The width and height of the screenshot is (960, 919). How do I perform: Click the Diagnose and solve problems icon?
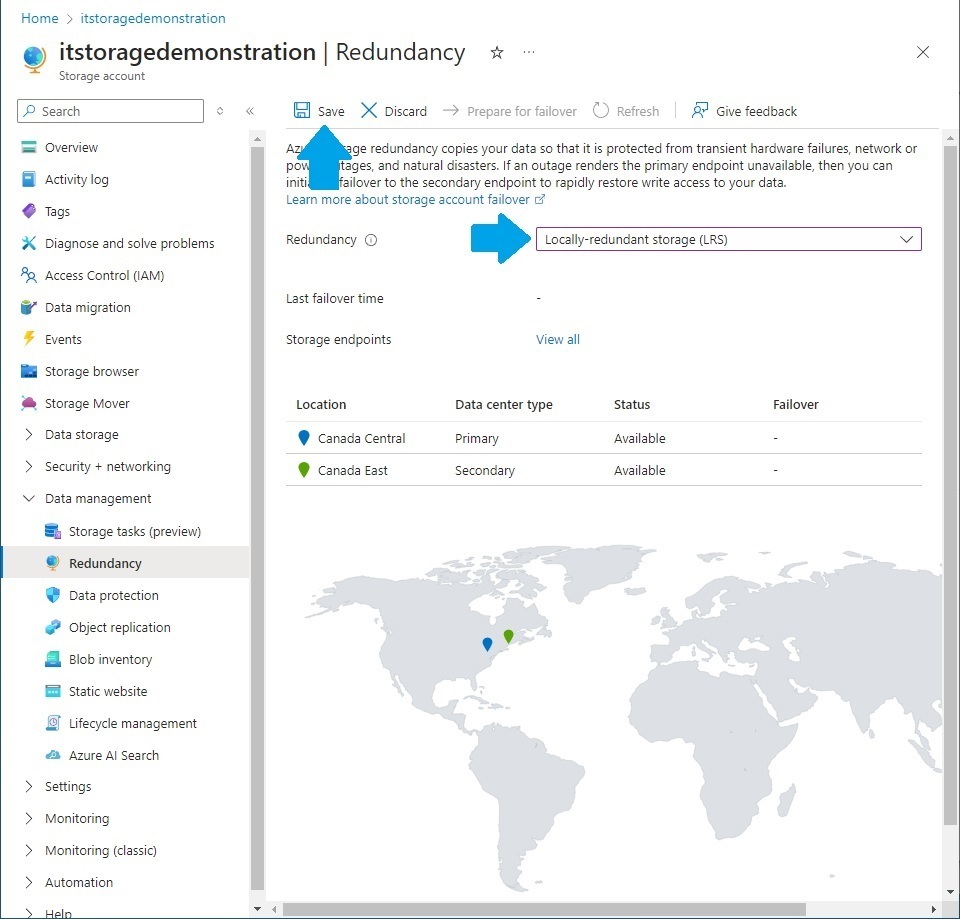(29, 243)
